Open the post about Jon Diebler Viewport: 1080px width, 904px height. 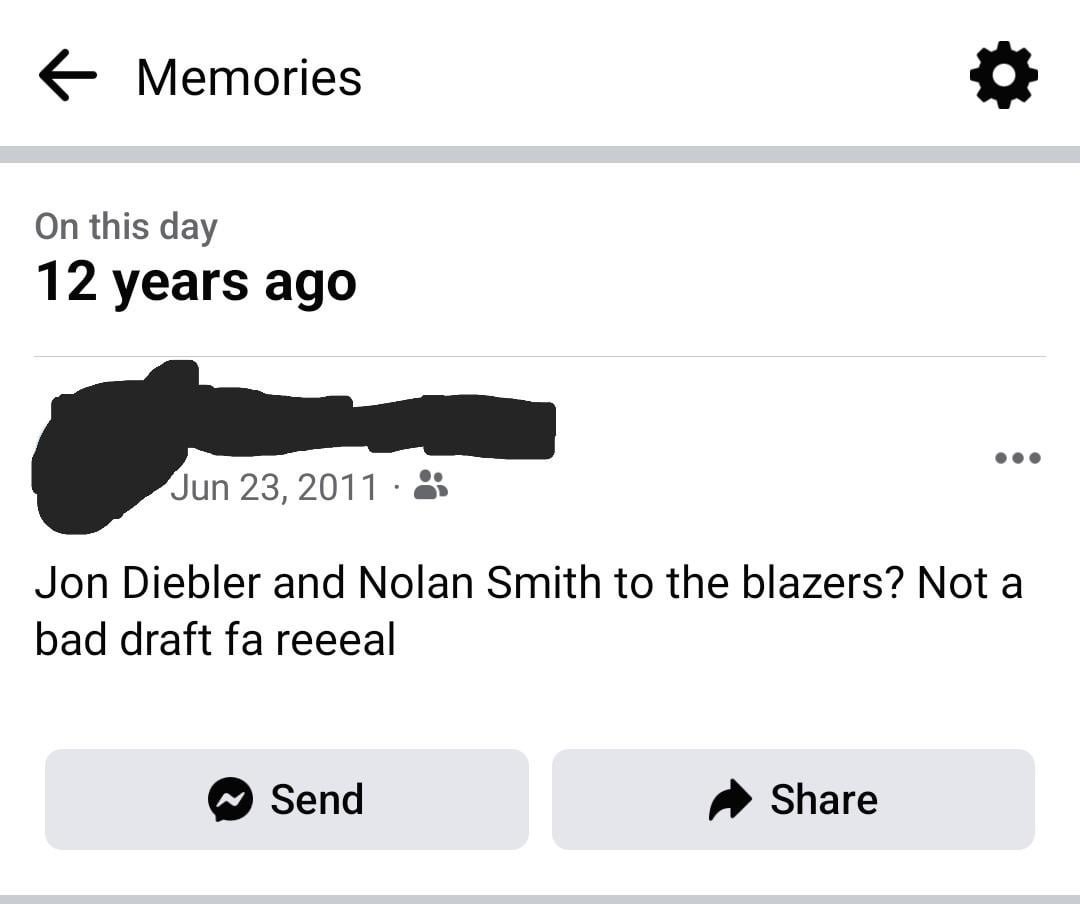click(x=528, y=584)
